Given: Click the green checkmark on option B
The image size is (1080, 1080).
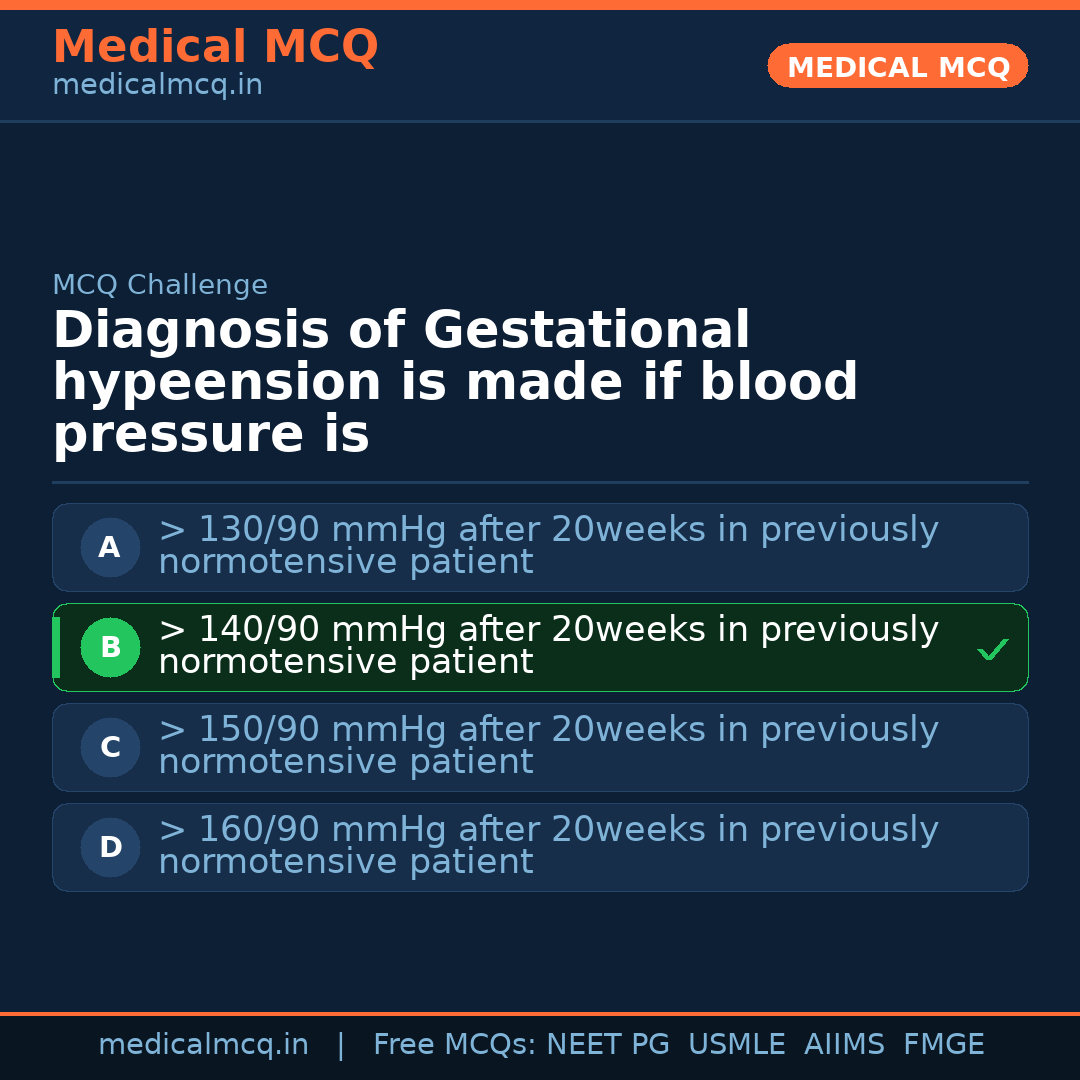Looking at the screenshot, I should (992, 650).
